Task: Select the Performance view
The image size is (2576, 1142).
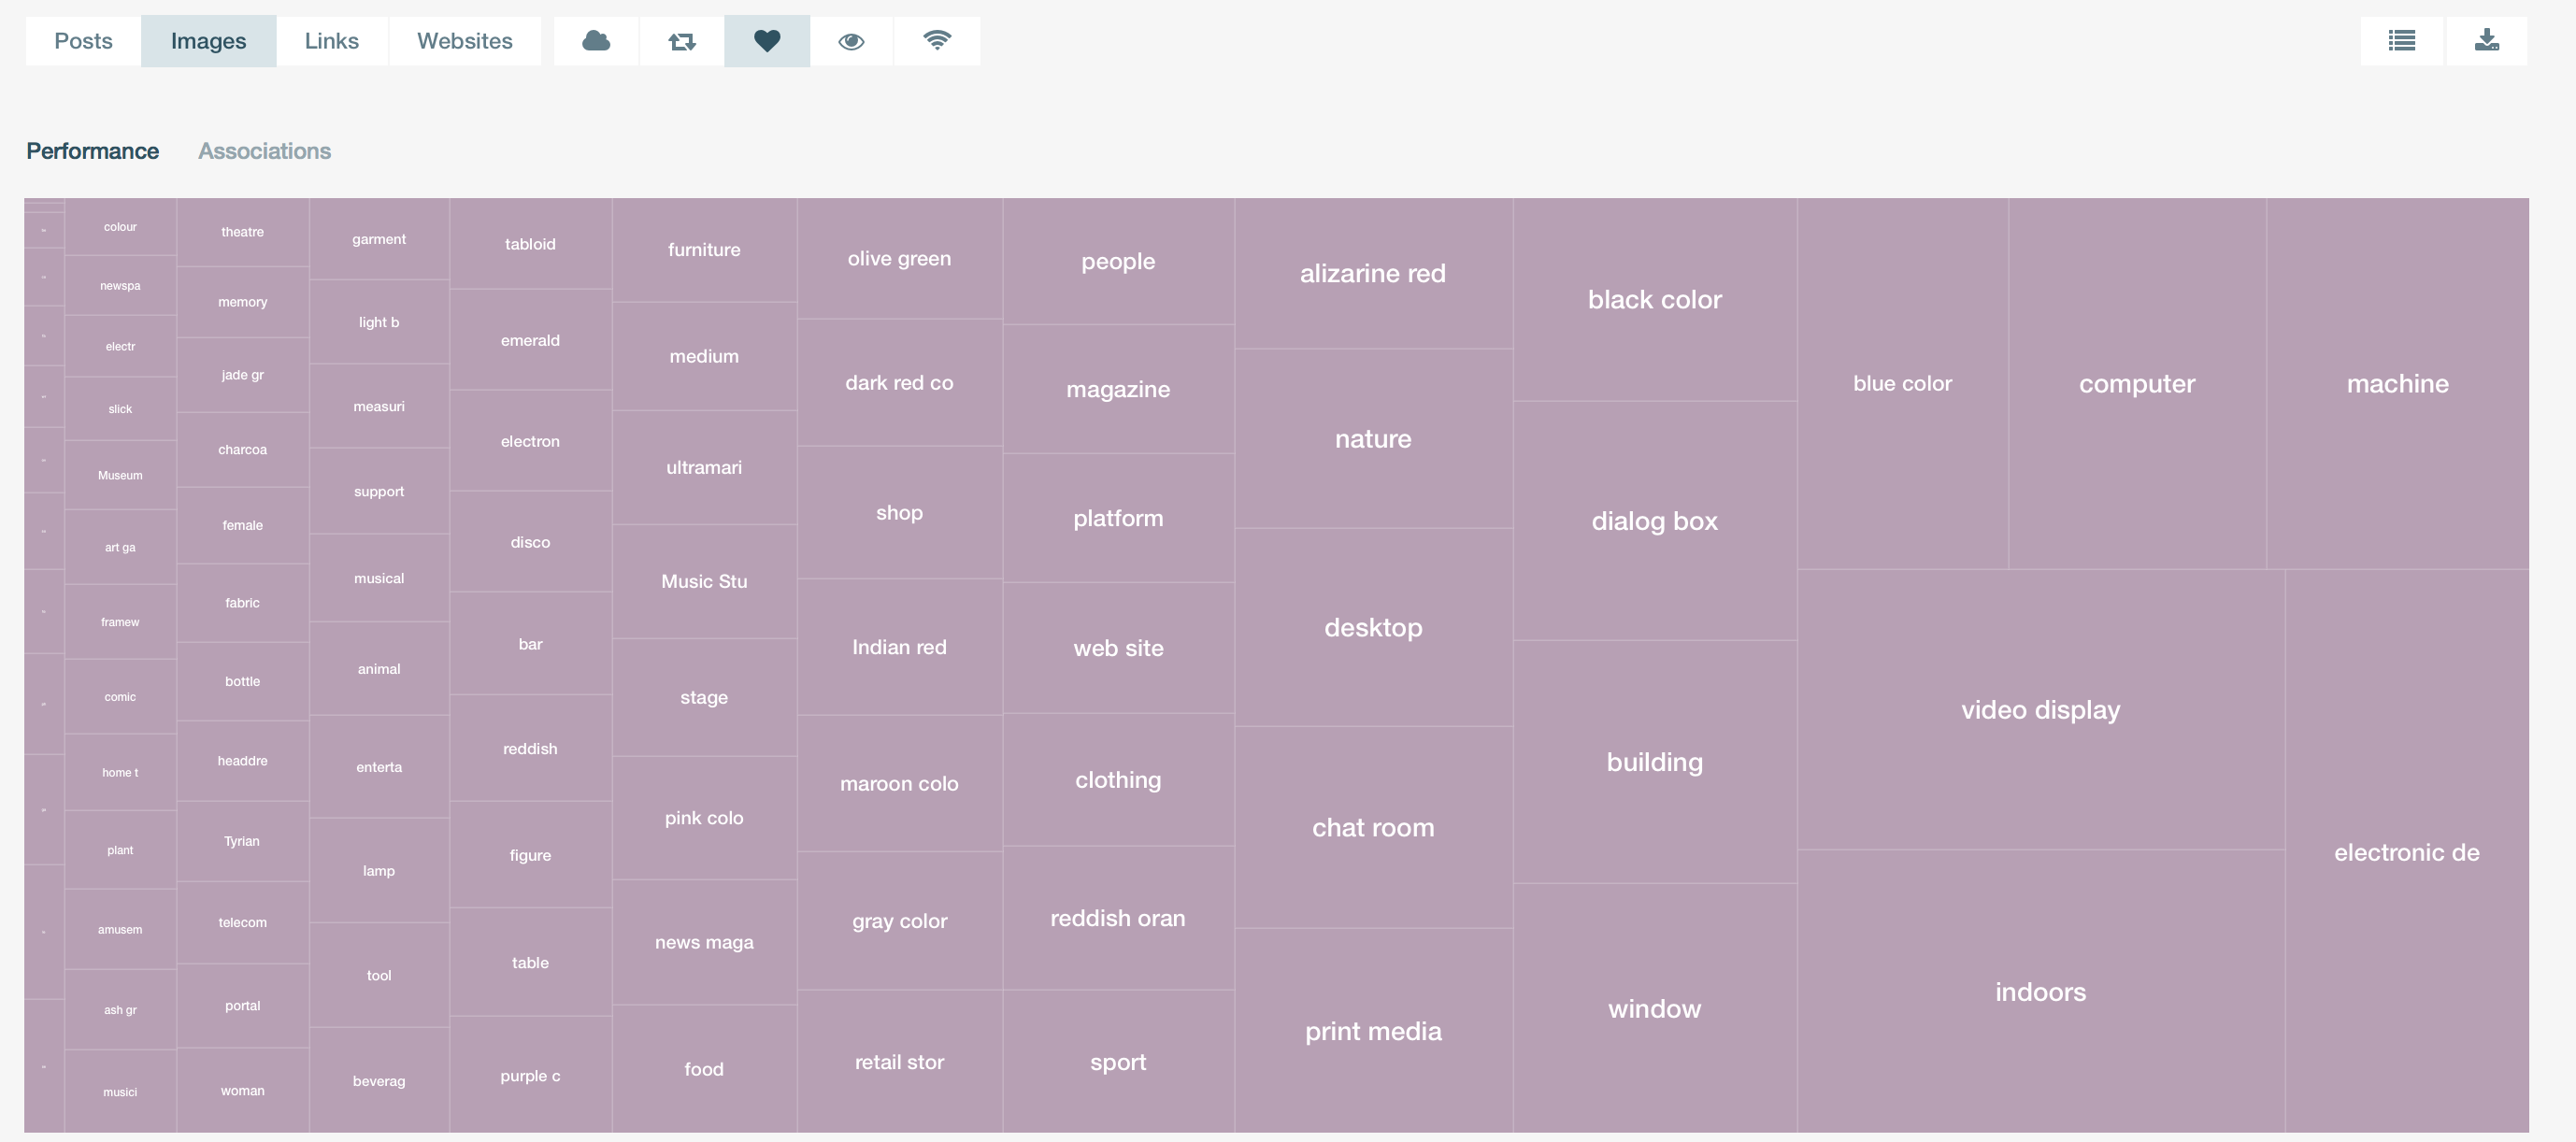Action: (x=92, y=151)
